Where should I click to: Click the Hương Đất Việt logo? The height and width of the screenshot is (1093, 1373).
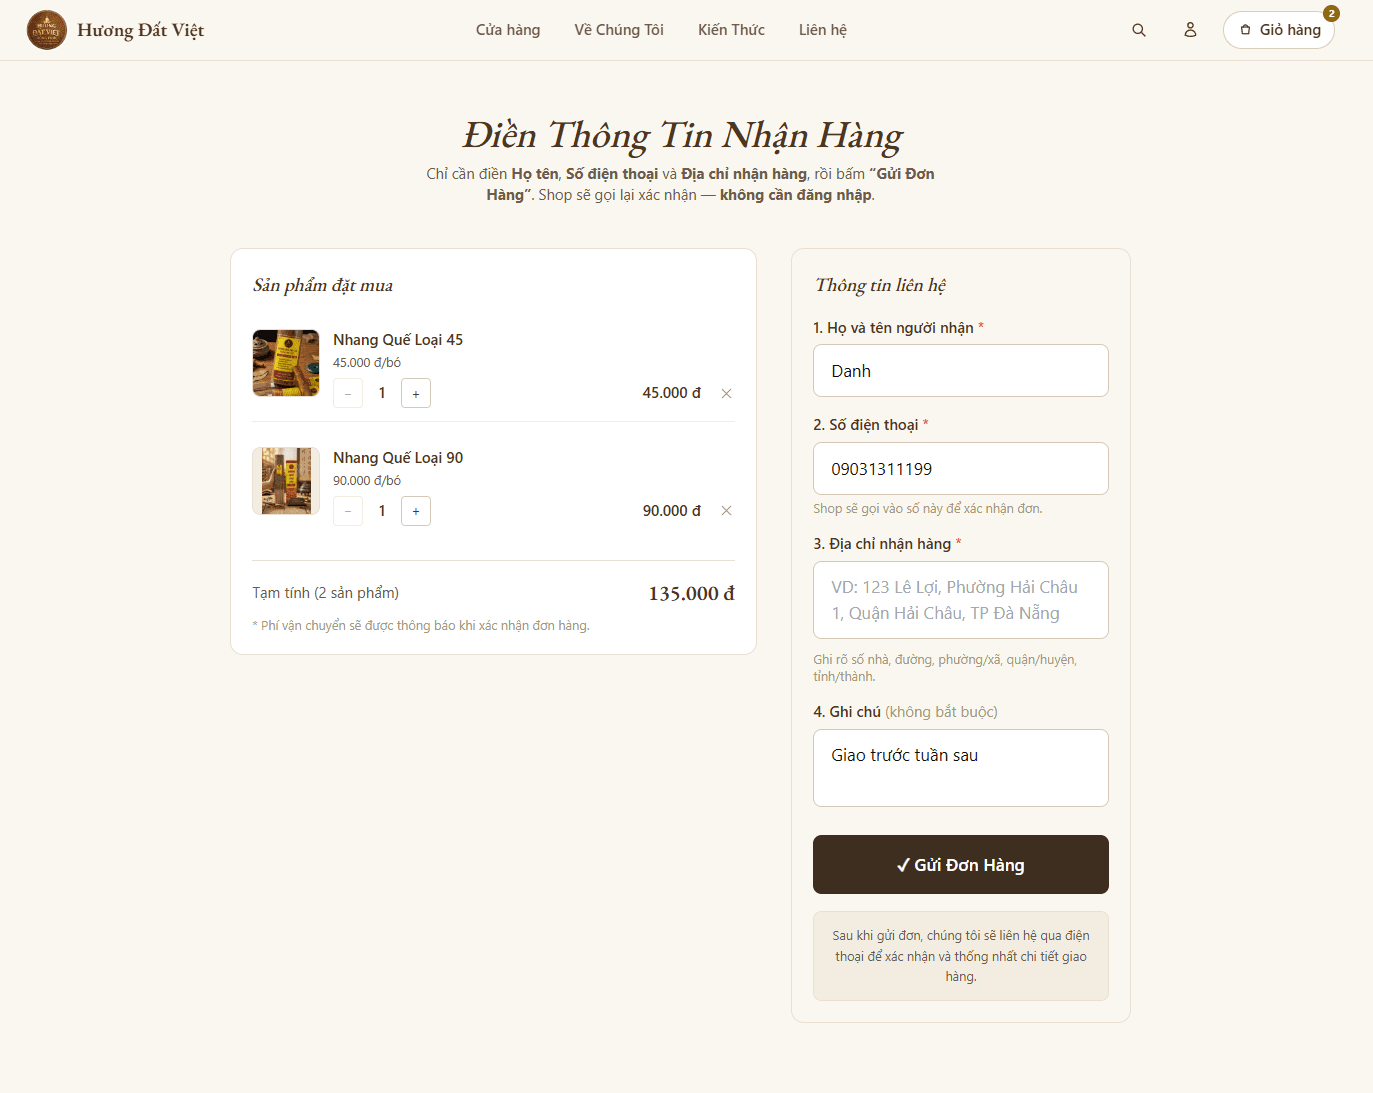[x=115, y=30]
